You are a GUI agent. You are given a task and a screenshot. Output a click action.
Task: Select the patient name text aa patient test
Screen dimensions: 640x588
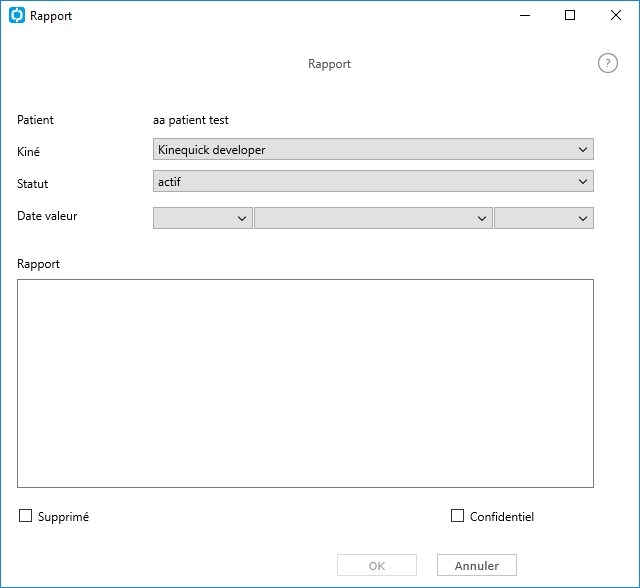(x=191, y=120)
